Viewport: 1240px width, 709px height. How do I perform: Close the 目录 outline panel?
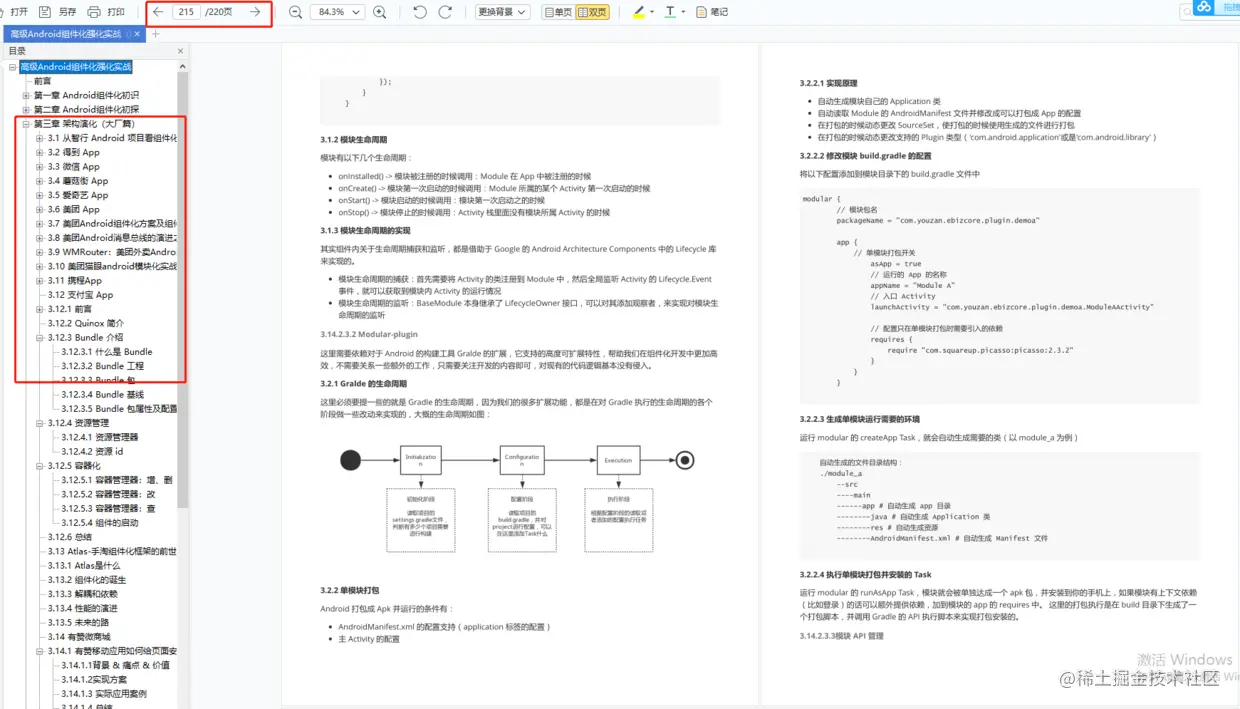point(181,51)
